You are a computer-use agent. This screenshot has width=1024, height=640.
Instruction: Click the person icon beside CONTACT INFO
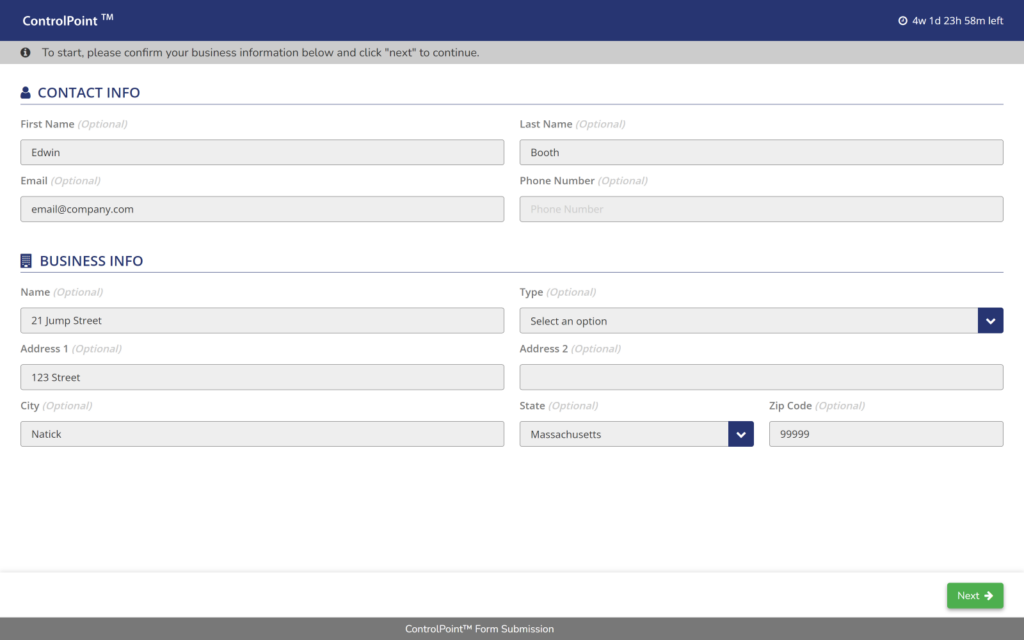[x=25, y=92]
